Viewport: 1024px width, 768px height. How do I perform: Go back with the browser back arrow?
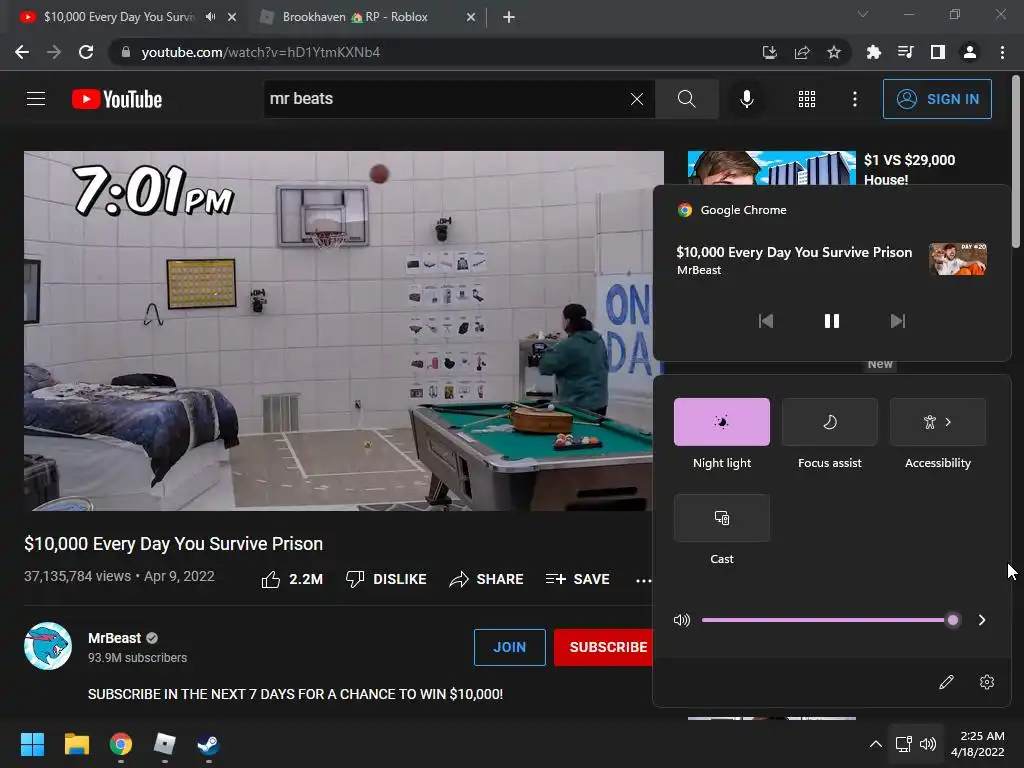[x=22, y=52]
